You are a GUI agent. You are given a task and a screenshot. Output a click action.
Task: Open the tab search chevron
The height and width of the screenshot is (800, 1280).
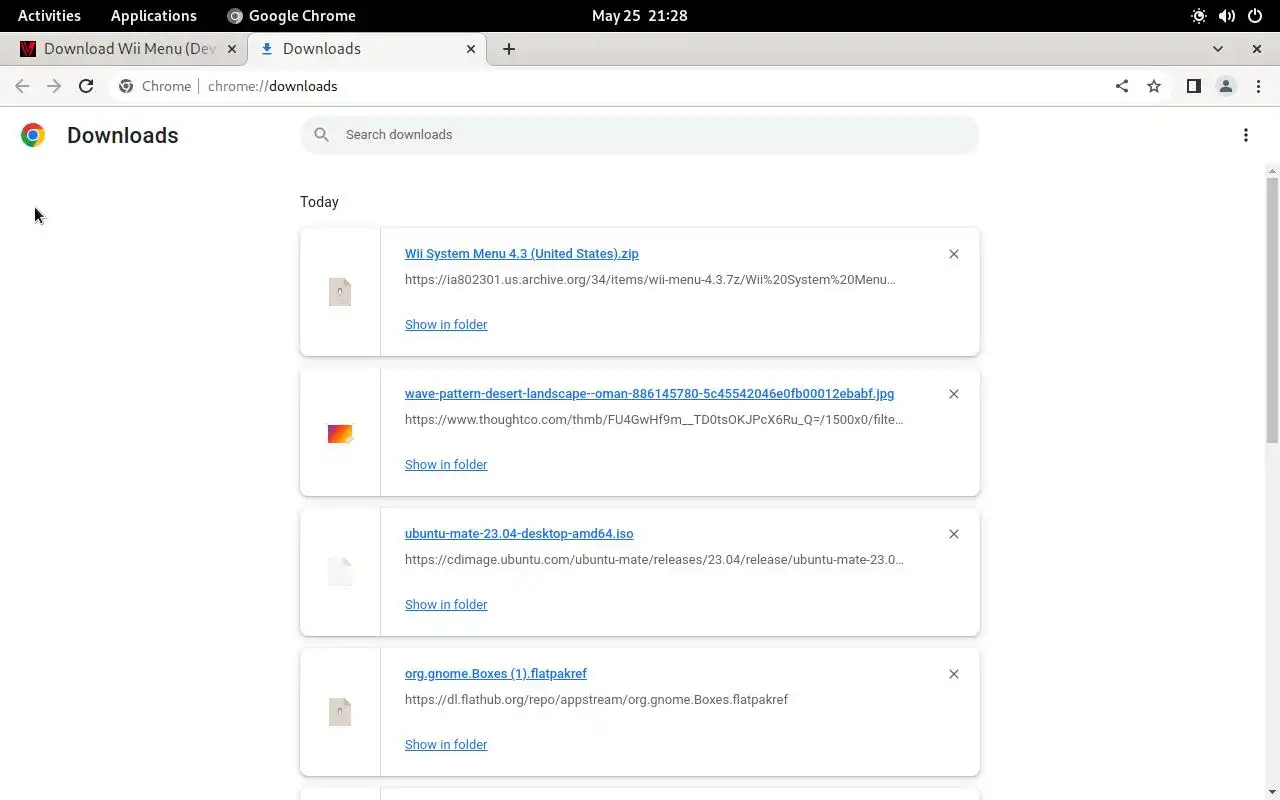(1218, 48)
